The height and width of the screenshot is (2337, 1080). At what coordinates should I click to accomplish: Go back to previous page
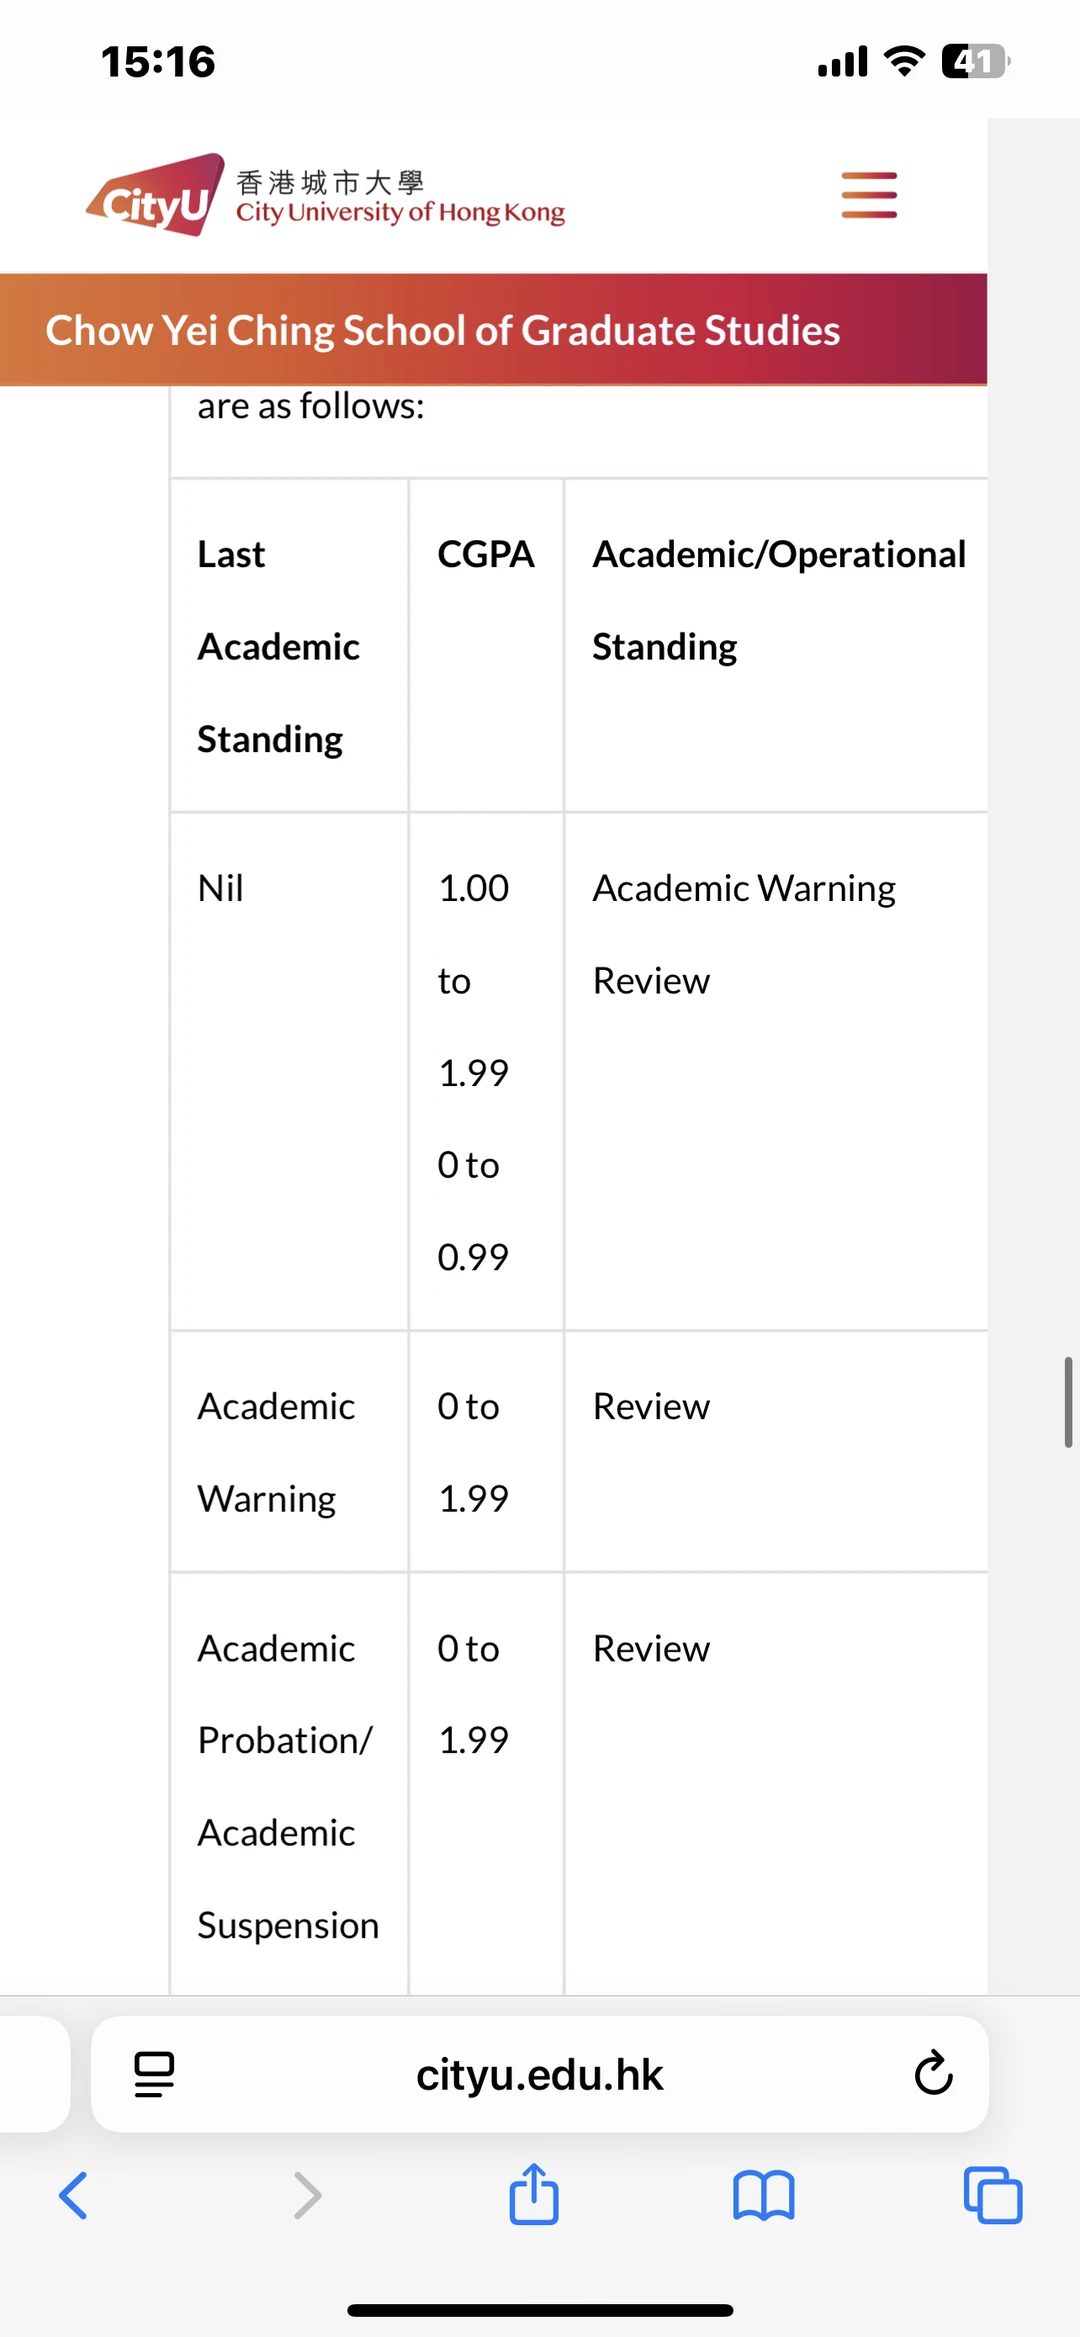(x=74, y=2196)
